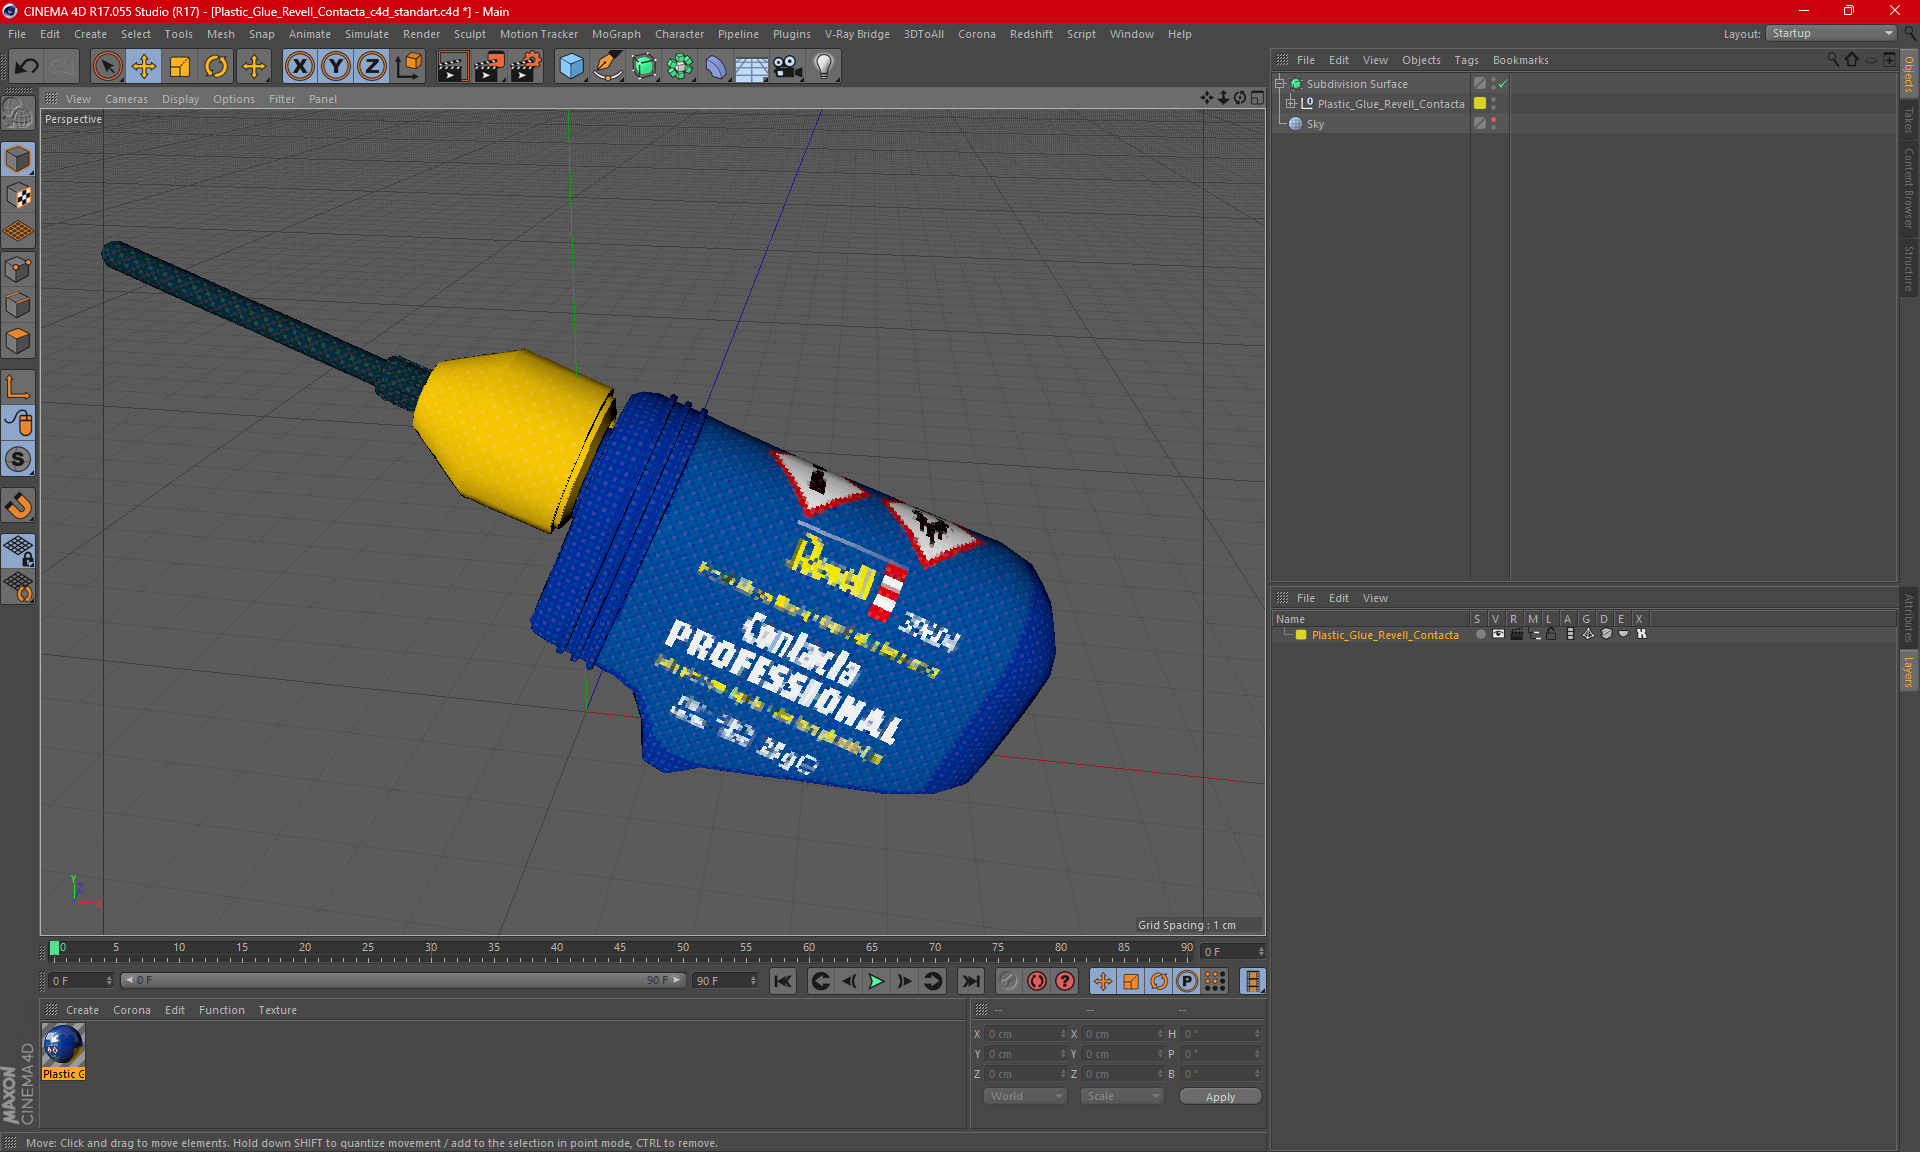This screenshot has width=1920, height=1152.
Task: Click the stepper of X position field
Action: coord(1063,1034)
